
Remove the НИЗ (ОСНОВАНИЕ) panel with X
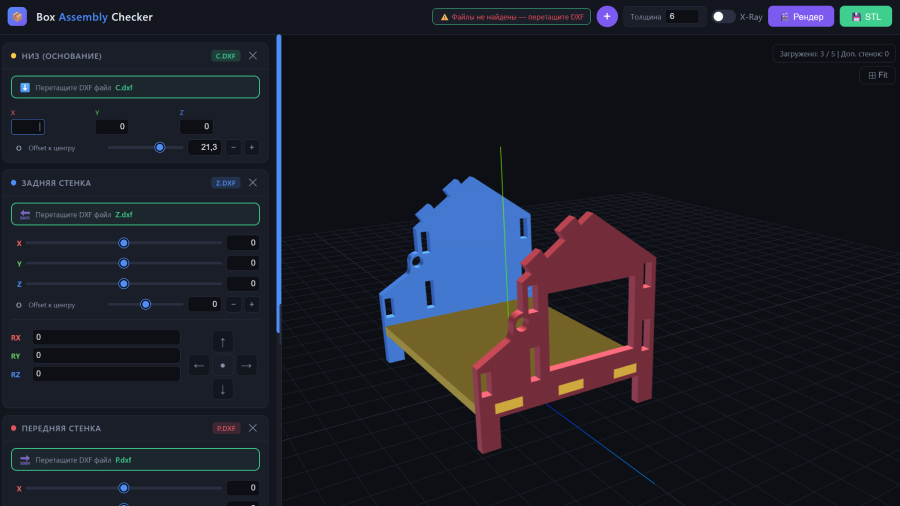[x=253, y=56]
